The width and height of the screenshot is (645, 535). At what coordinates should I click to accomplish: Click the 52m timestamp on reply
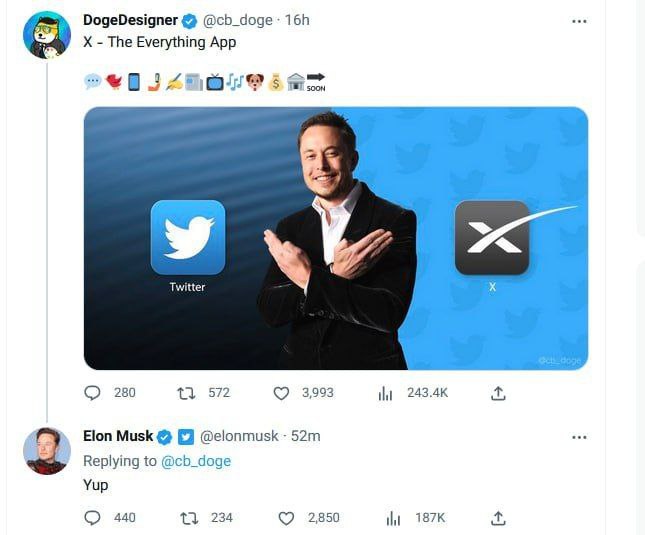305,437
